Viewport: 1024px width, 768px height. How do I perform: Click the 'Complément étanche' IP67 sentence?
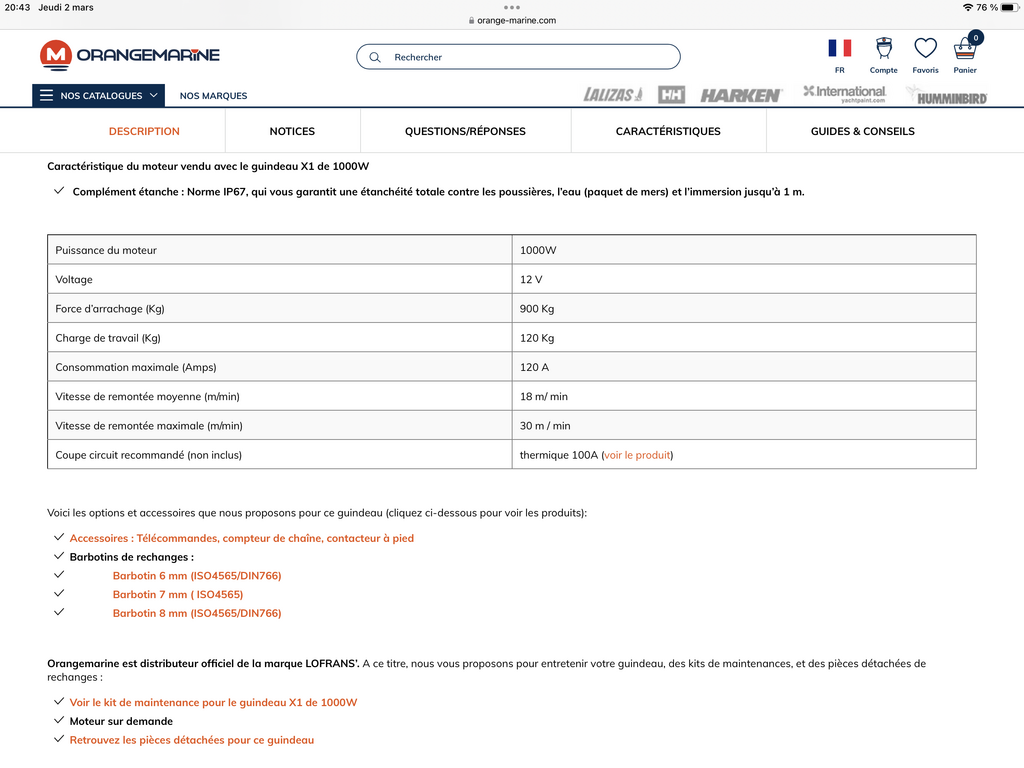click(438, 192)
